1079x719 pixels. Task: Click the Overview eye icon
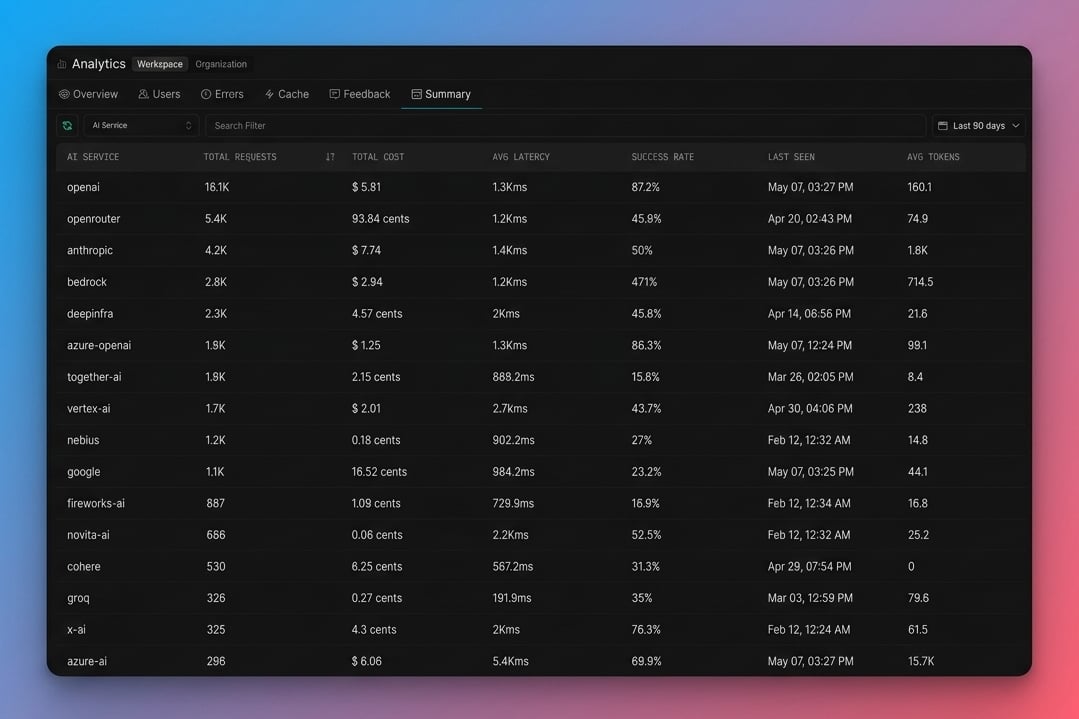click(x=64, y=94)
